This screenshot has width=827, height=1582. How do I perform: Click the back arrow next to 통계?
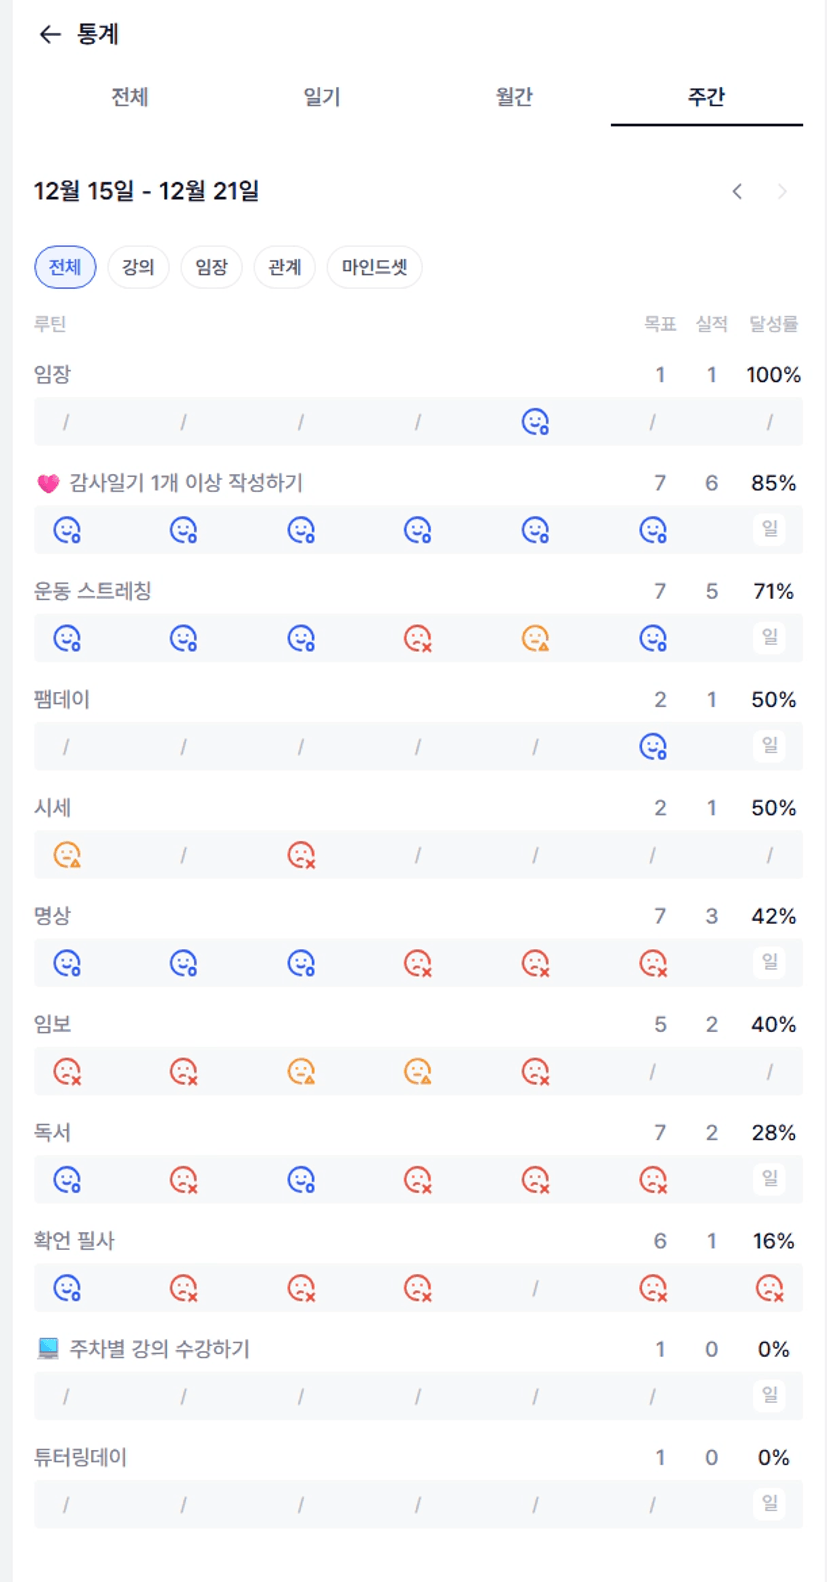pos(50,35)
